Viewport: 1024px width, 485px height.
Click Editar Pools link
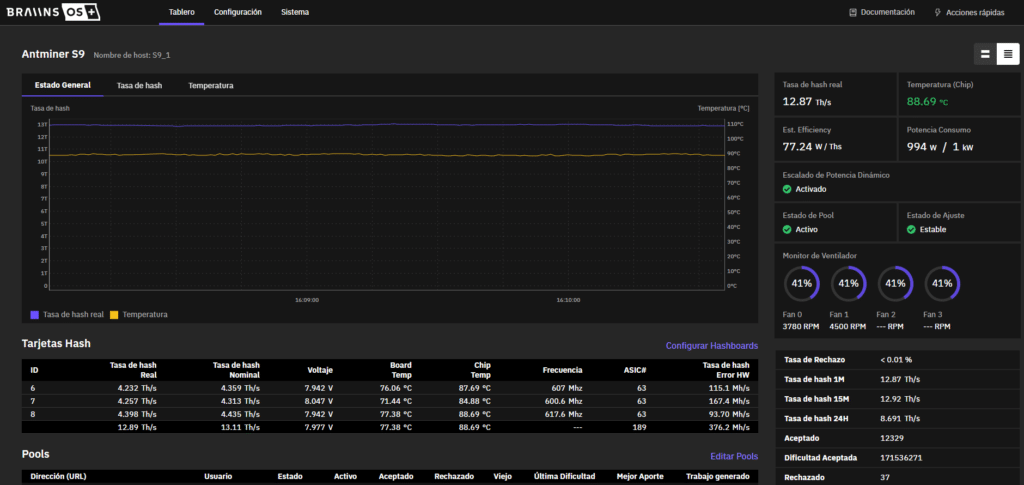tap(734, 456)
